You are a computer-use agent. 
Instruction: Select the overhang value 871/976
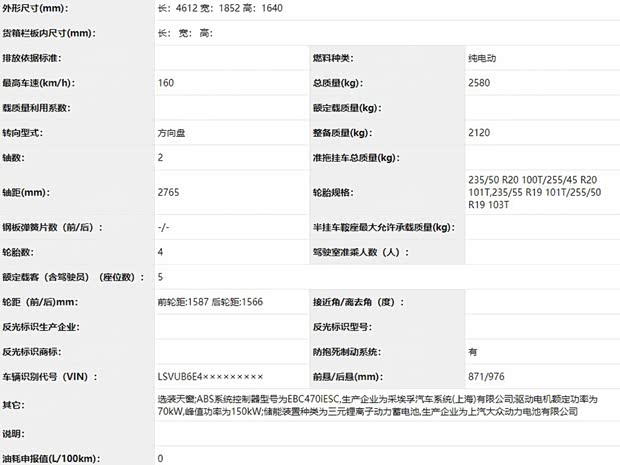[x=486, y=376]
